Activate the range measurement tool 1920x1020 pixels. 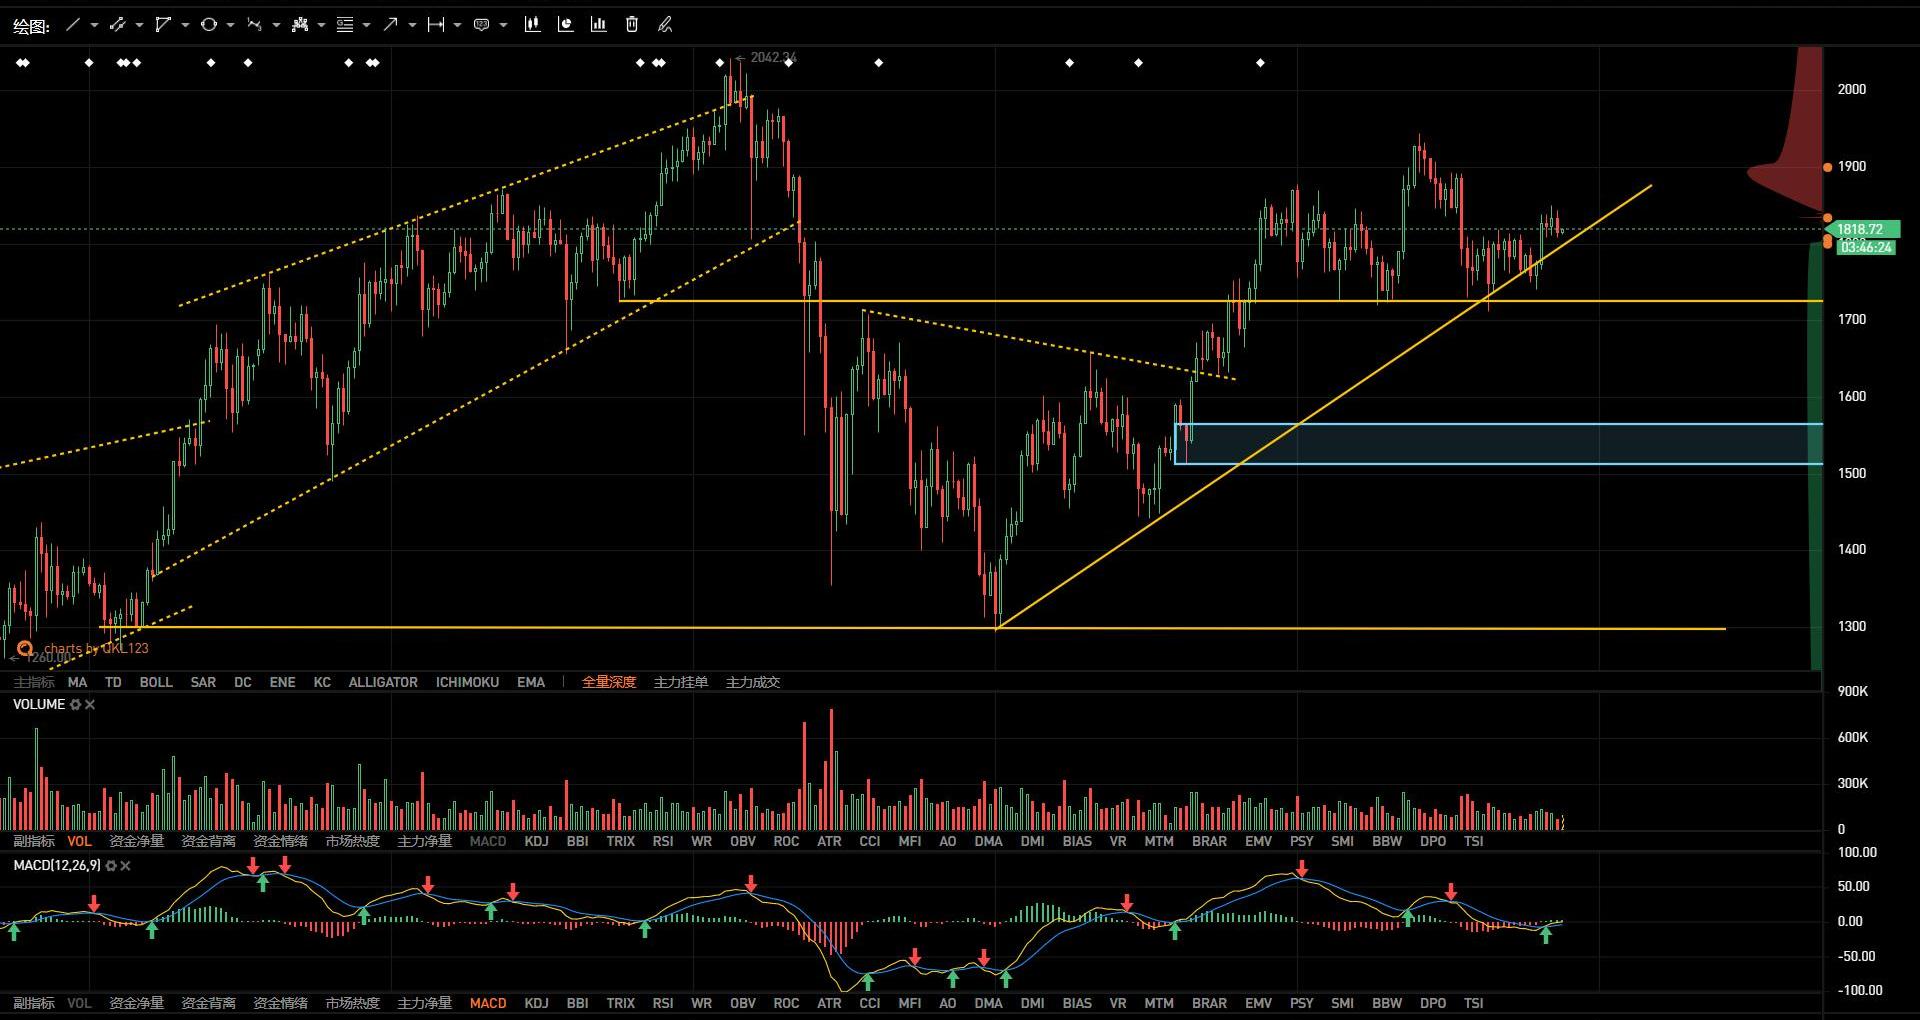point(435,25)
